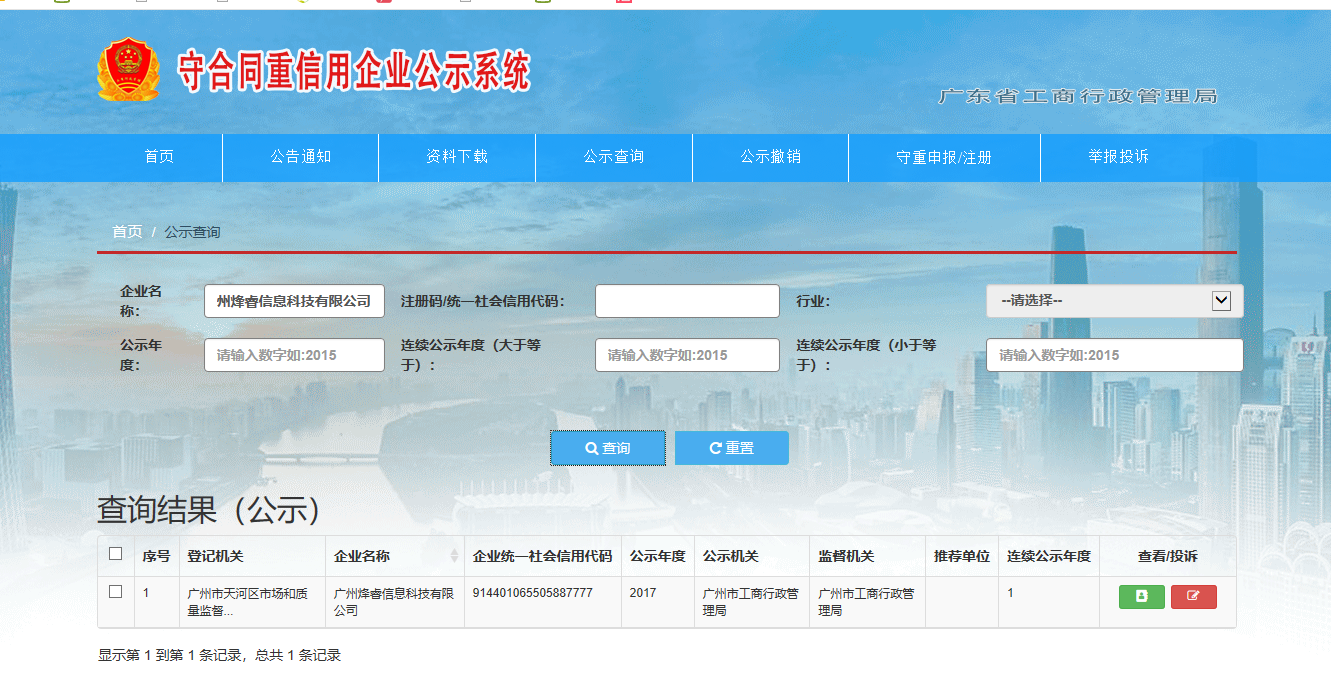Click the 注册码/统一社会信用代码 input field
The width and height of the screenshot is (1331, 681).
click(687, 301)
